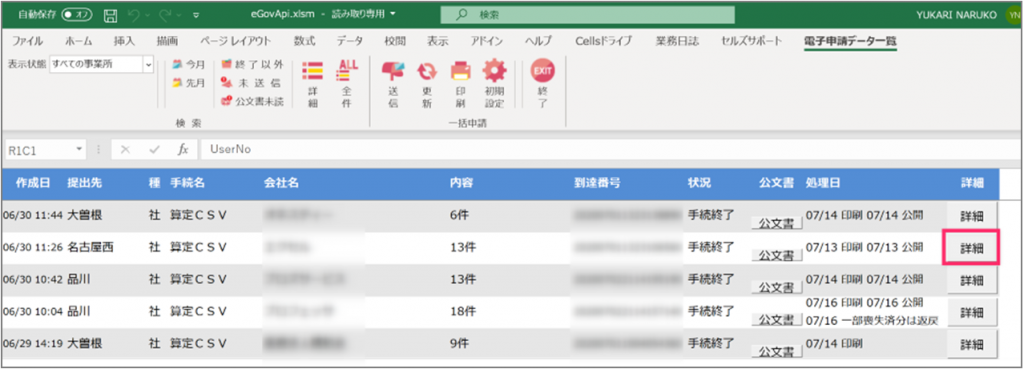Image resolution: width=1024 pixels, height=369 pixels.
Task: Switch to the 数式 tab
Action: click(x=304, y=41)
